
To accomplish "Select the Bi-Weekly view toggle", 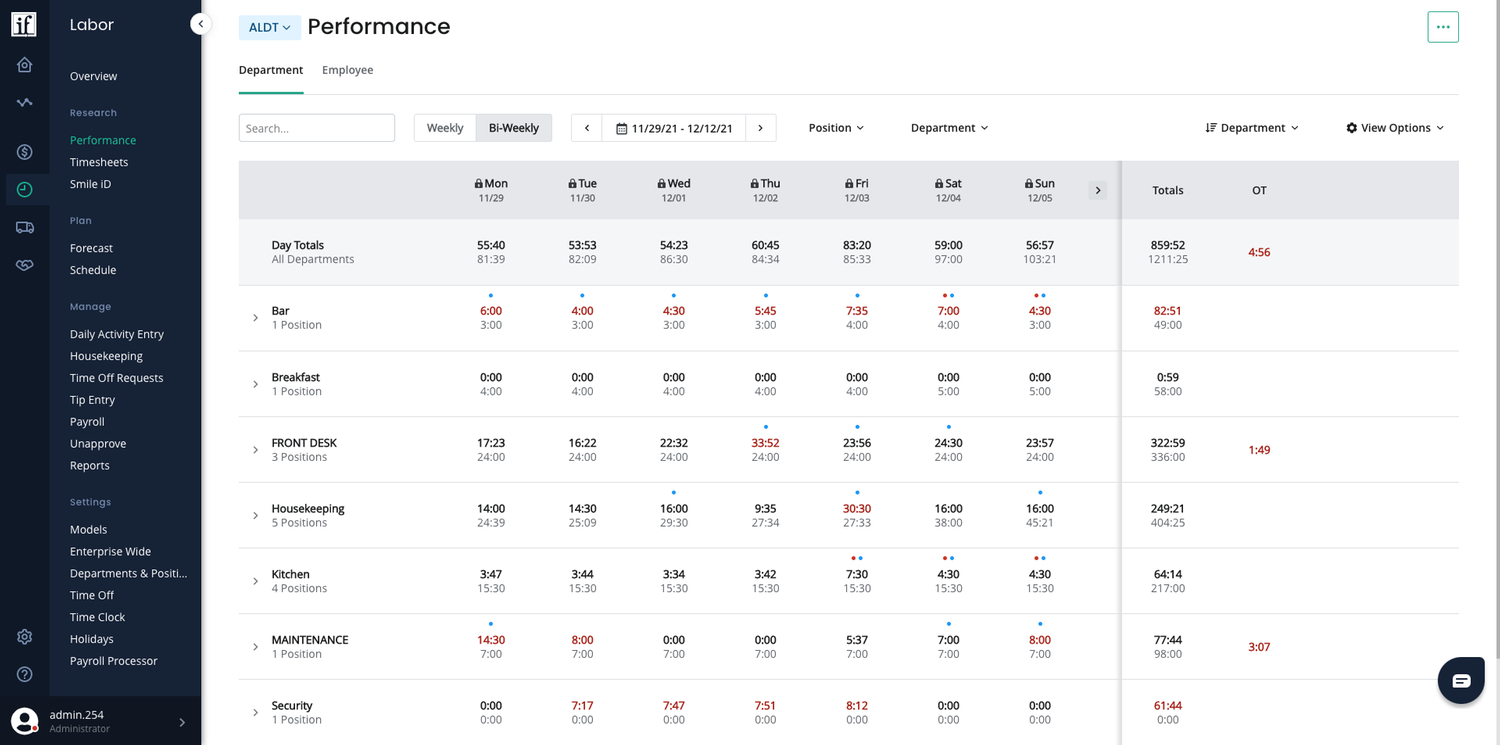I will (513, 128).
